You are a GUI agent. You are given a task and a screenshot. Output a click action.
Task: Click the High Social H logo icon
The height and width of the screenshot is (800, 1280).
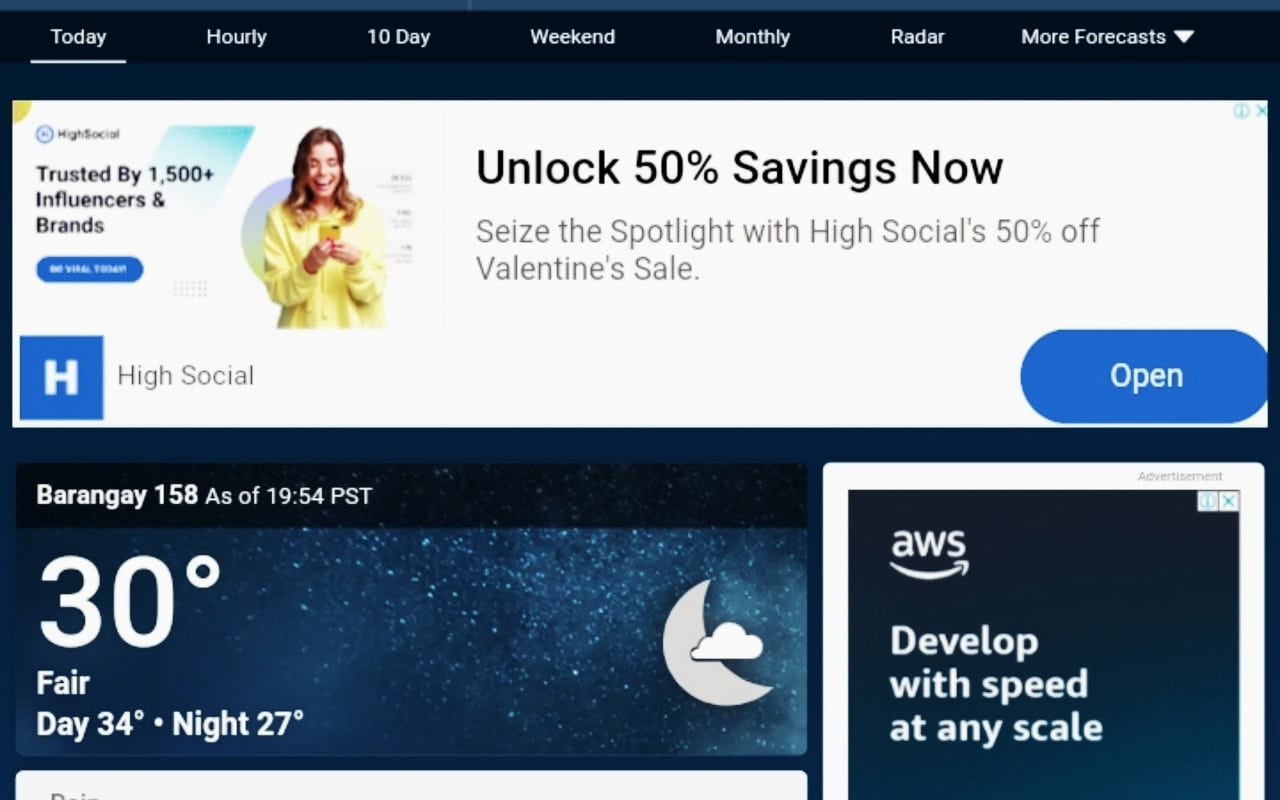[61, 378]
